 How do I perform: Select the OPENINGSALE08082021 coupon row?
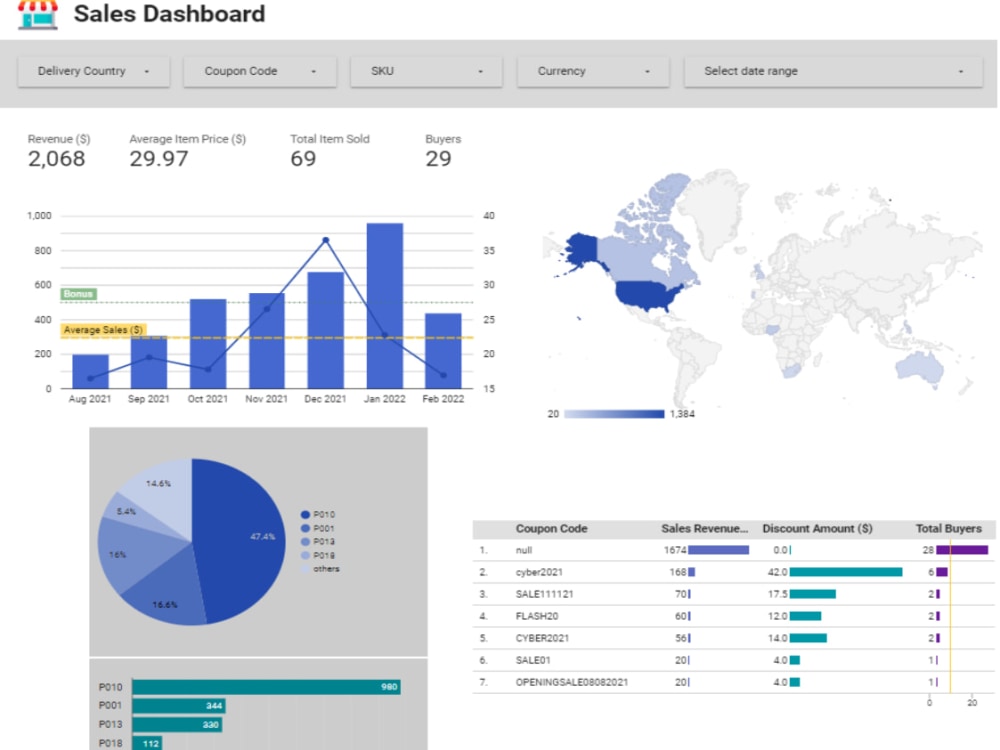pos(733,682)
